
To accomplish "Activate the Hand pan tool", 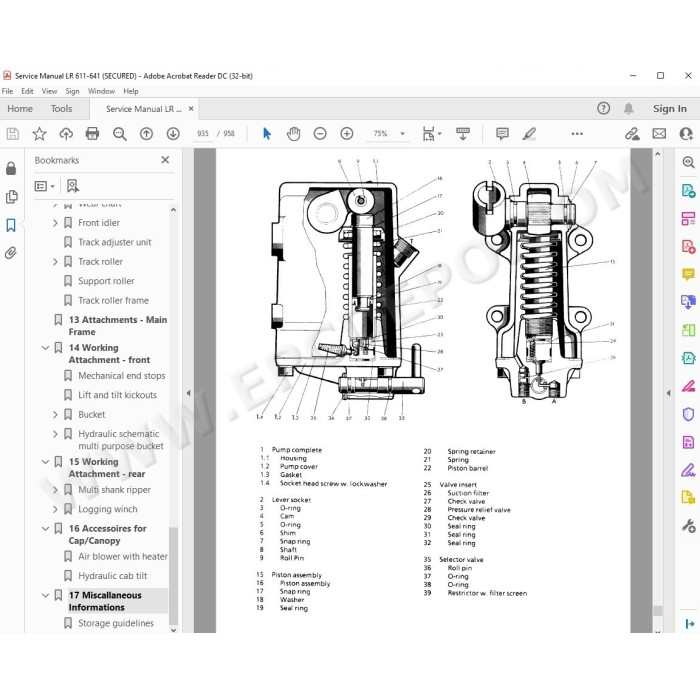I will [x=293, y=133].
